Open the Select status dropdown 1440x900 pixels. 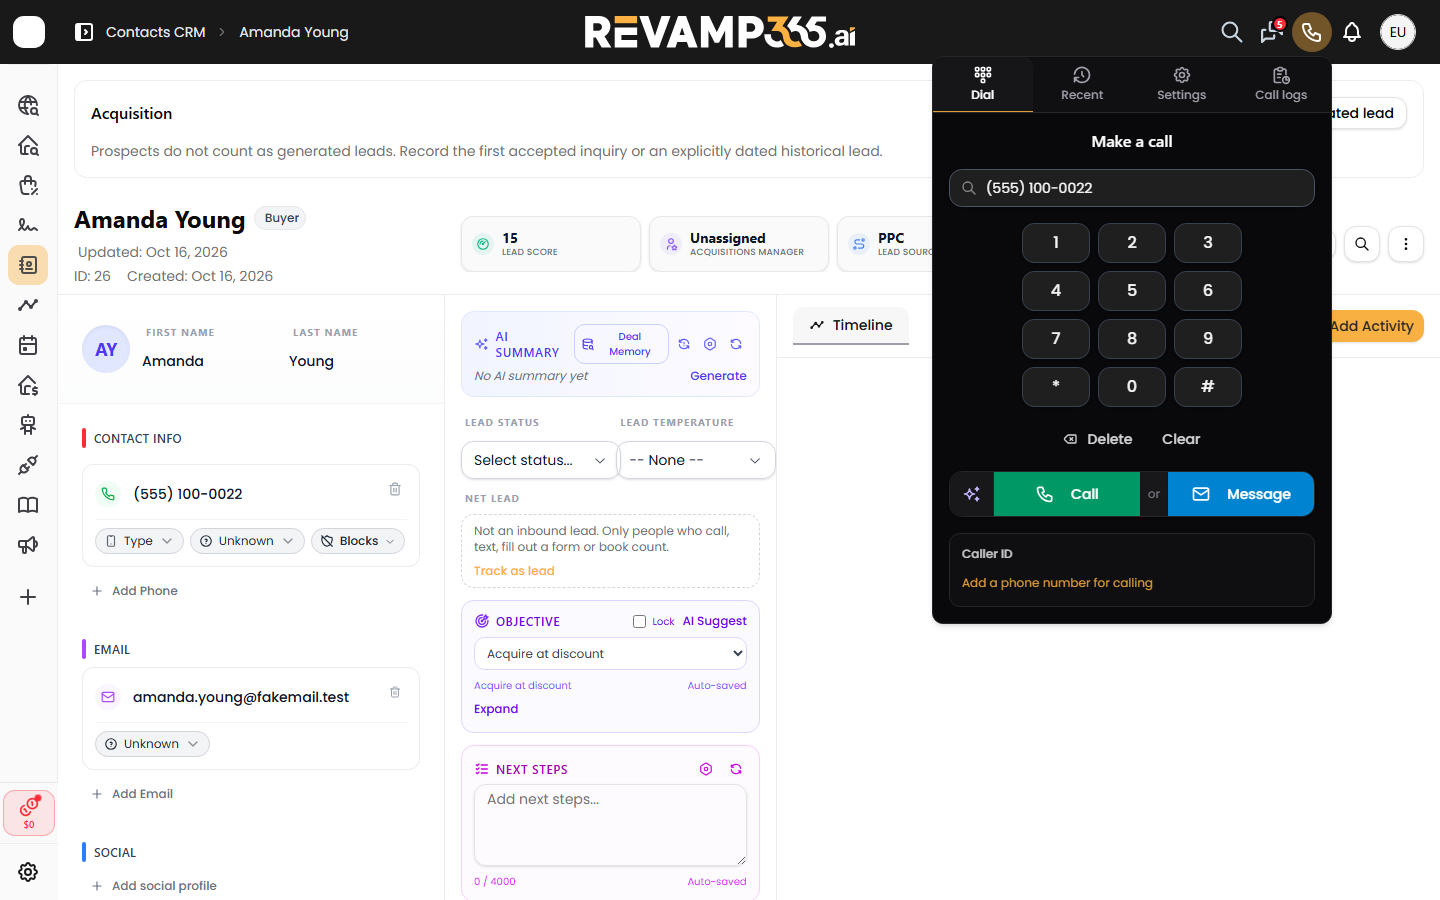540,460
